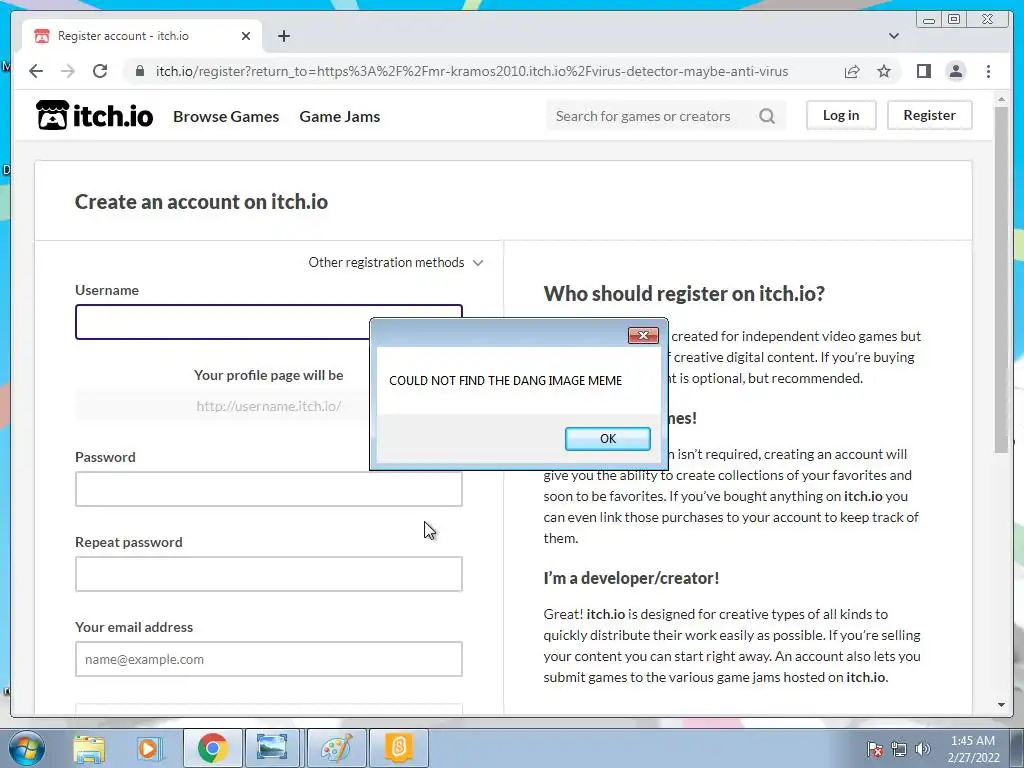Viewport: 1024px width, 768px height.
Task: Reload the page with the refresh icon
Action: pos(100,71)
